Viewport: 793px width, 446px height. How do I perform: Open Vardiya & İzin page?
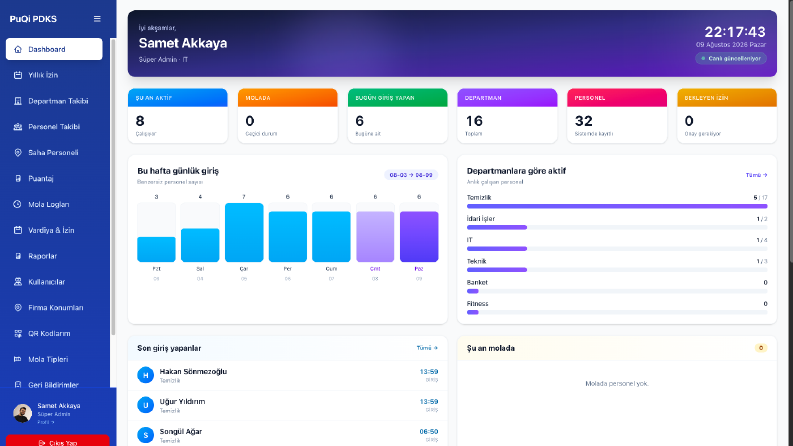tap(54, 230)
